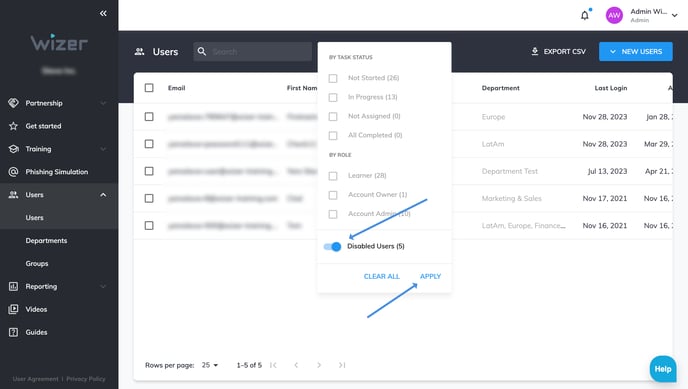Screen dimensions: 688x389
Task: Click Clear All in filter panel
Action: pyautogui.click(x=382, y=276)
